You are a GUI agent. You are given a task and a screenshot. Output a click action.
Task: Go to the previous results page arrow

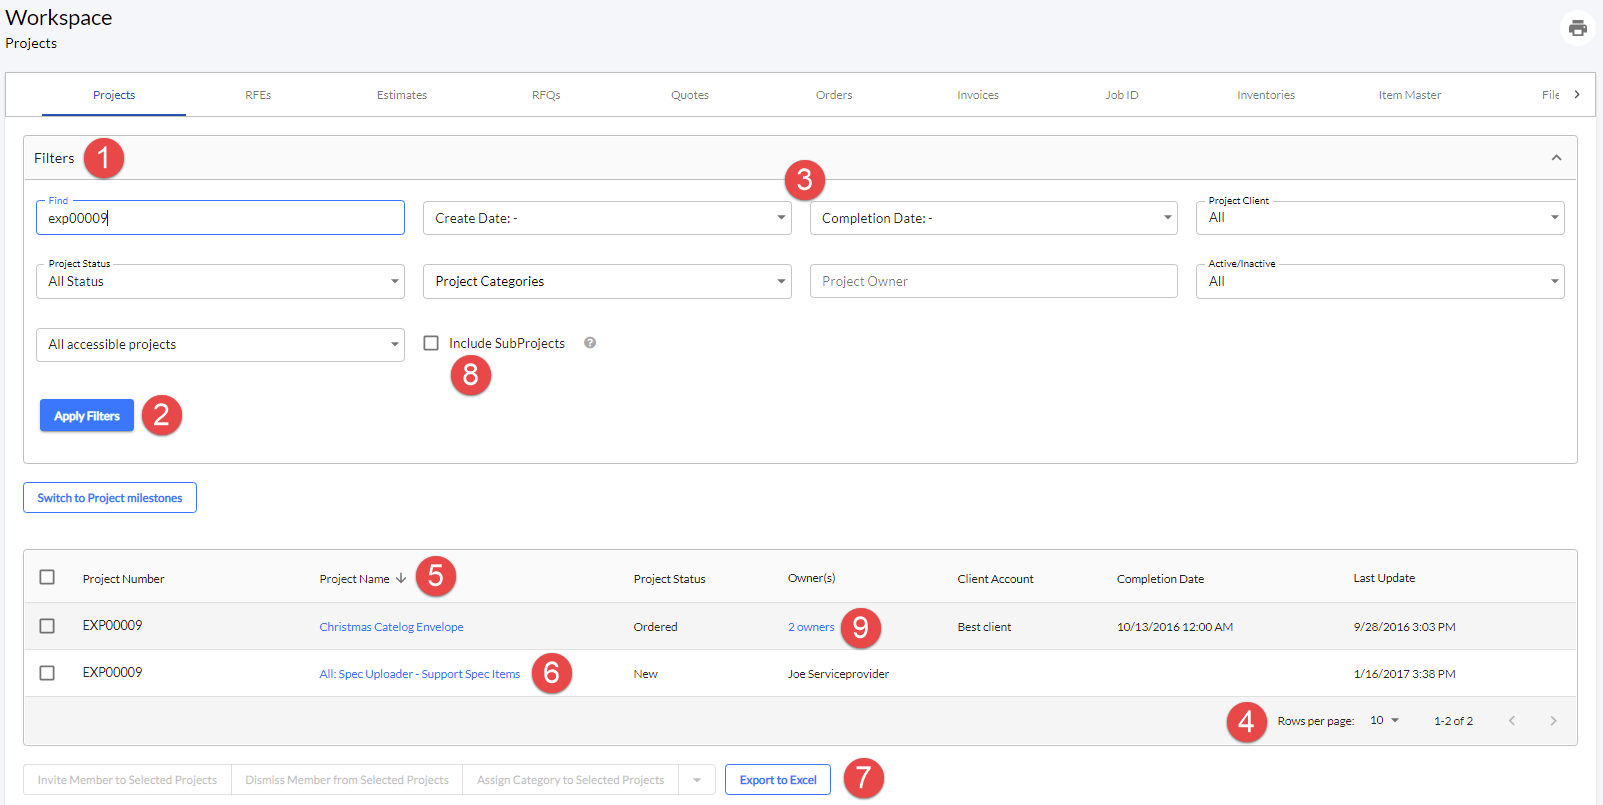click(x=1512, y=721)
